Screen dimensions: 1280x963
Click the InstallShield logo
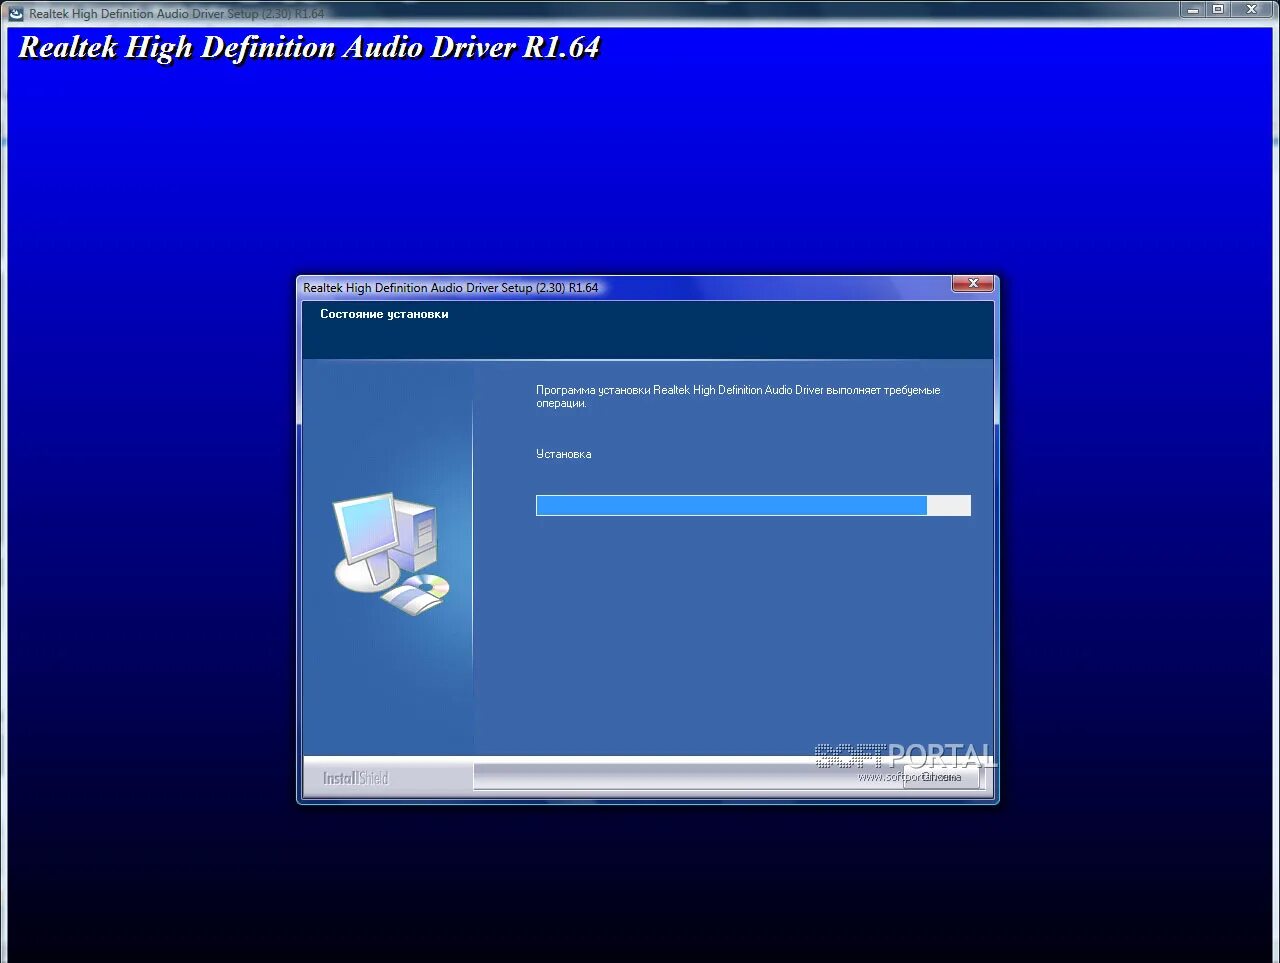pos(355,778)
